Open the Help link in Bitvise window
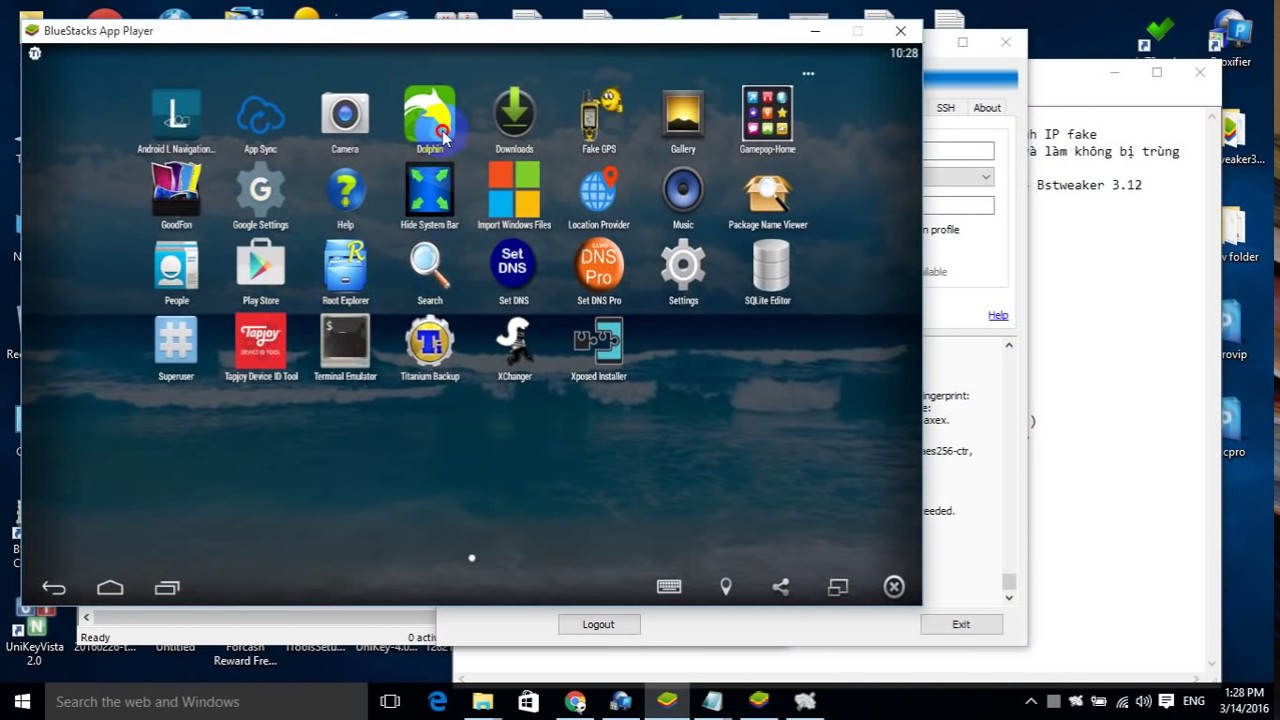Viewport: 1280px width, 720px height. (998, 315)
